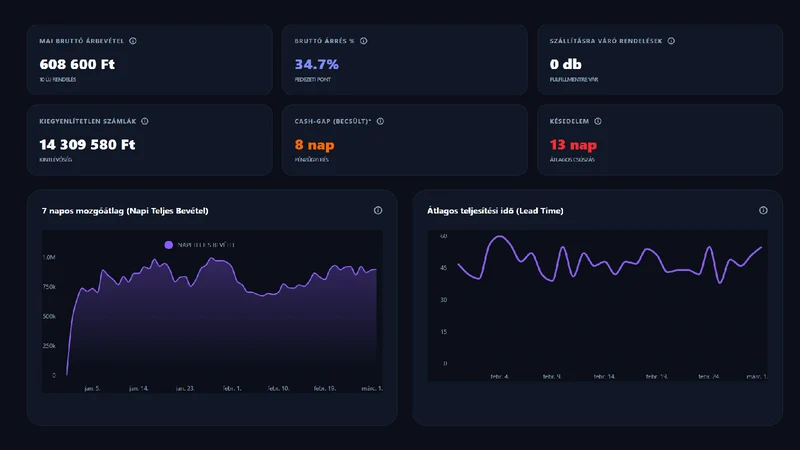Click the Cash-gap (becsült) card title
The width and height of the screenshot is (800, 450).
[333, 121]
